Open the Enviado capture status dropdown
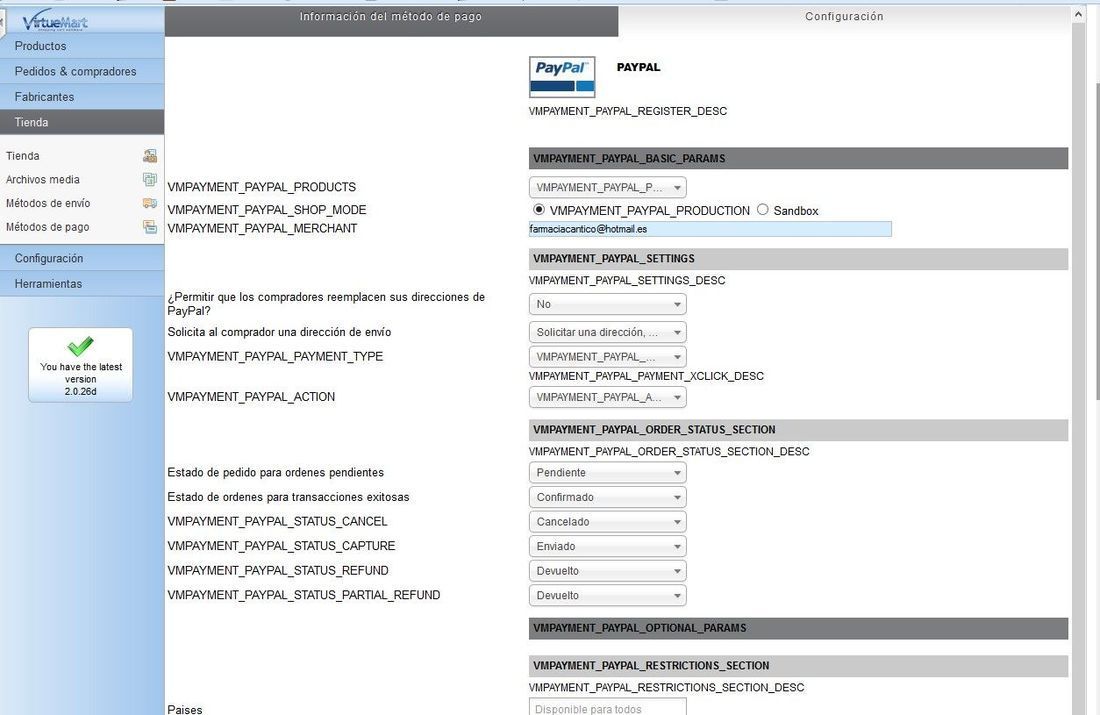This screenshot has width=1100, height=715. [x=608, y=547]
